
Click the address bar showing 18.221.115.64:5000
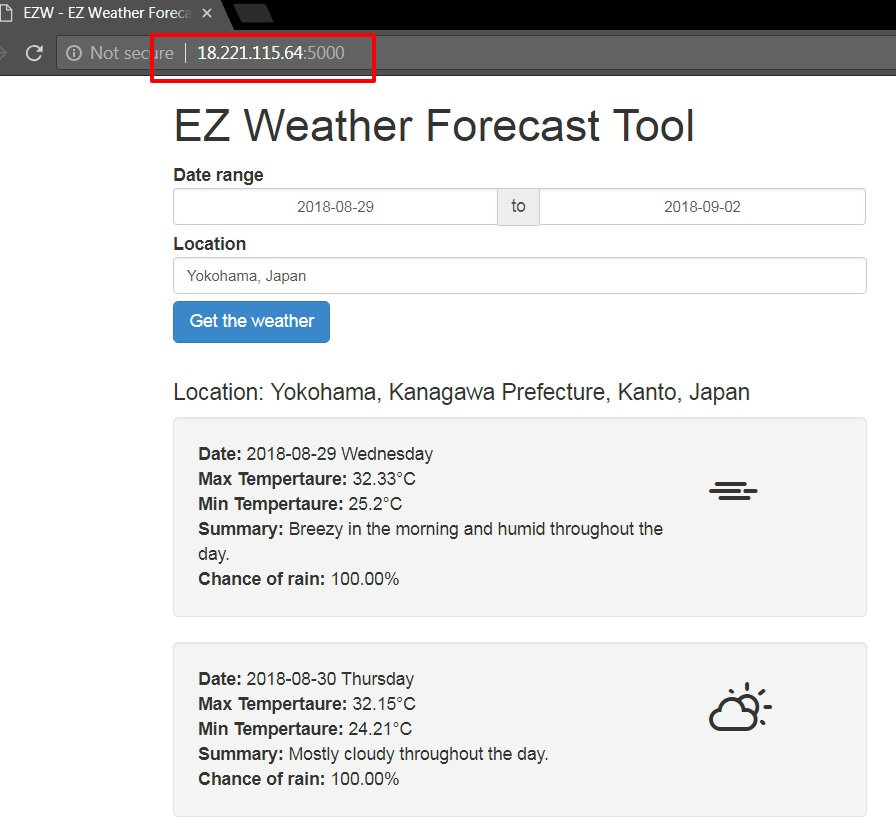pyautogui.click(x=270, y=53)
